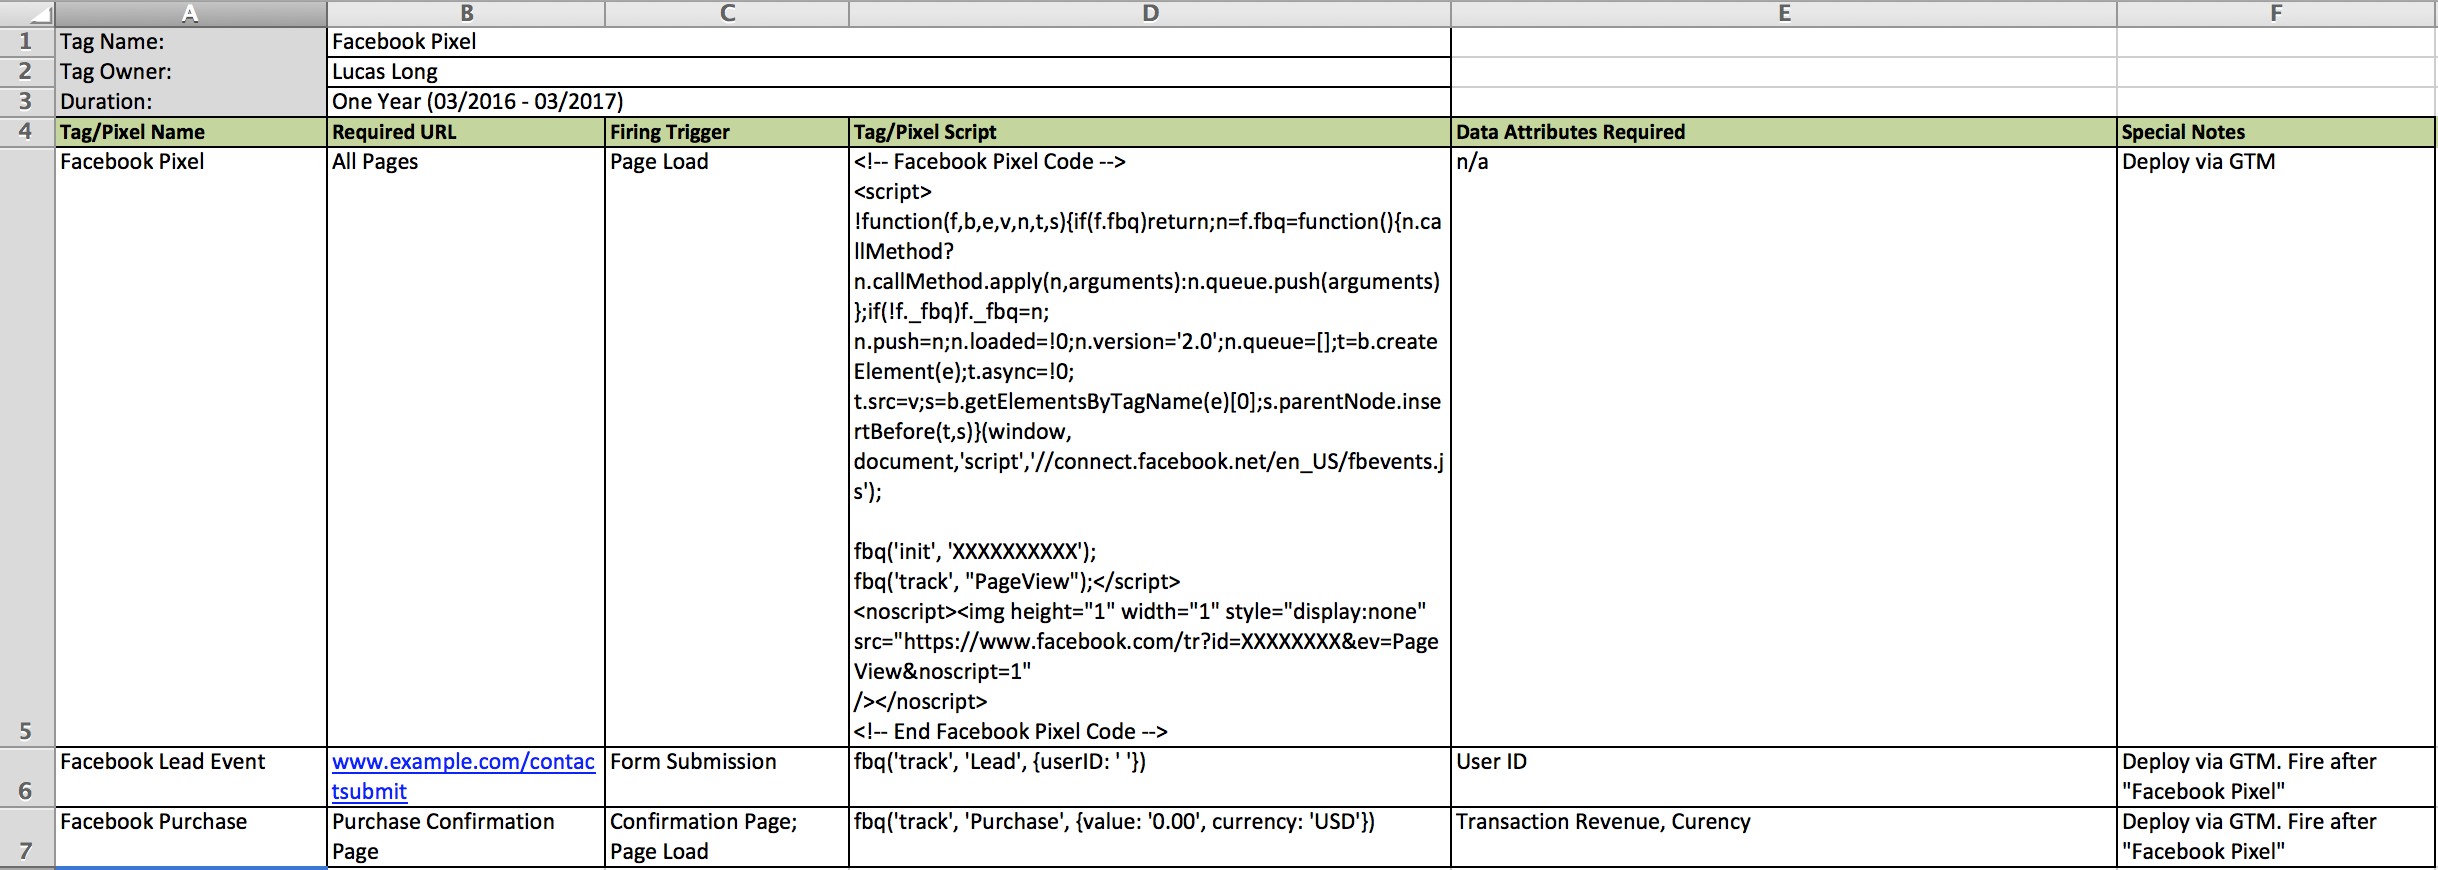Select 'Purchase Confirmation Page' cell
2438x870 pixels.
point(466,837)
